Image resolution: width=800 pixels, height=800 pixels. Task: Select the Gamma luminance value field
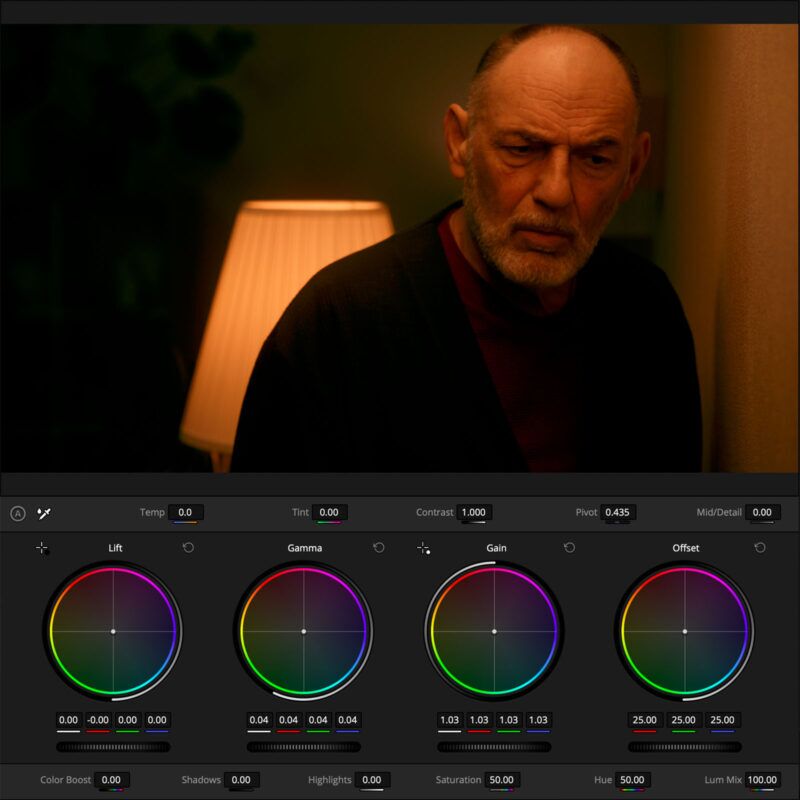point(259,720)
